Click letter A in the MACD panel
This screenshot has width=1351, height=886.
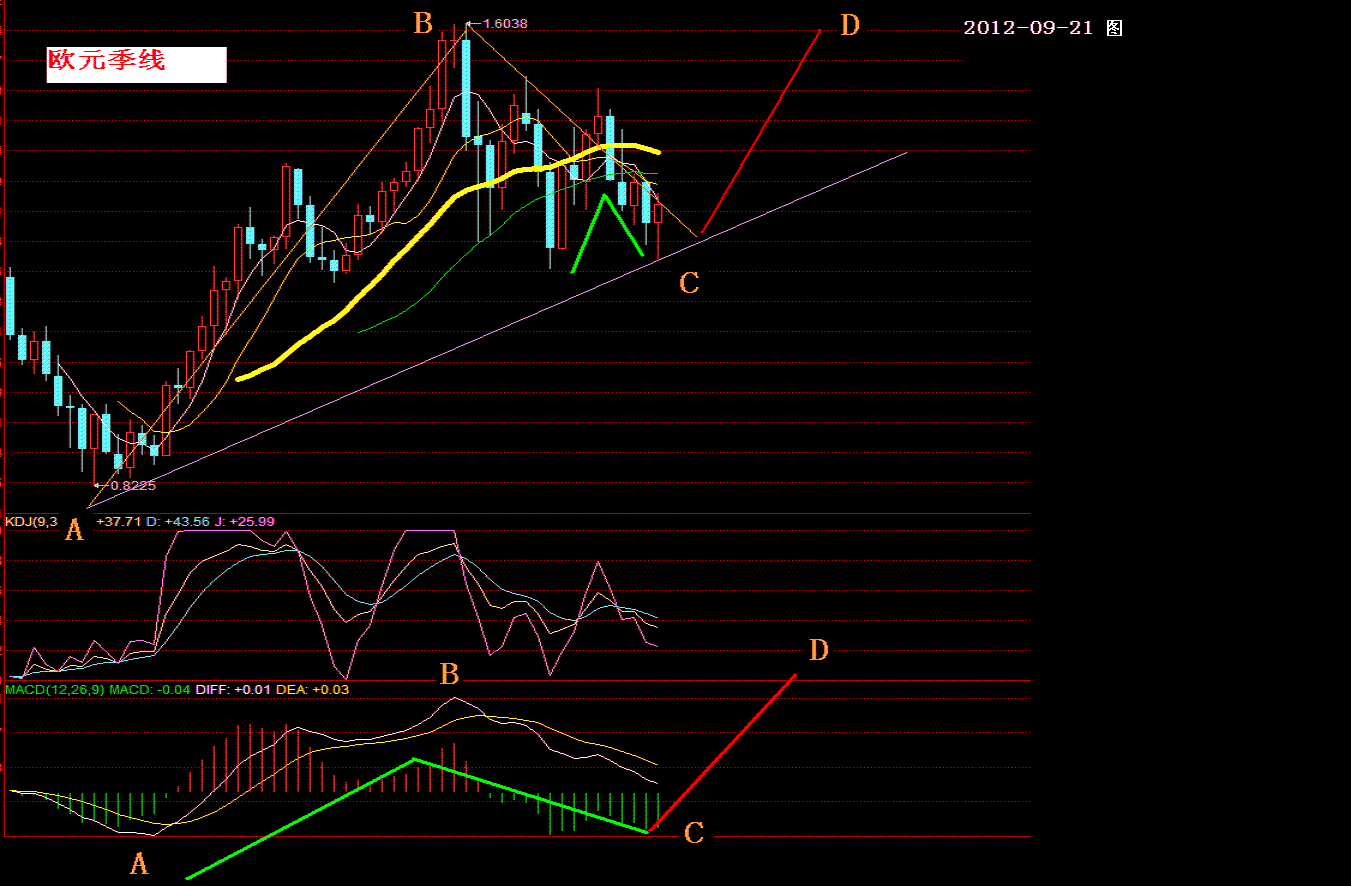point(139,863)
